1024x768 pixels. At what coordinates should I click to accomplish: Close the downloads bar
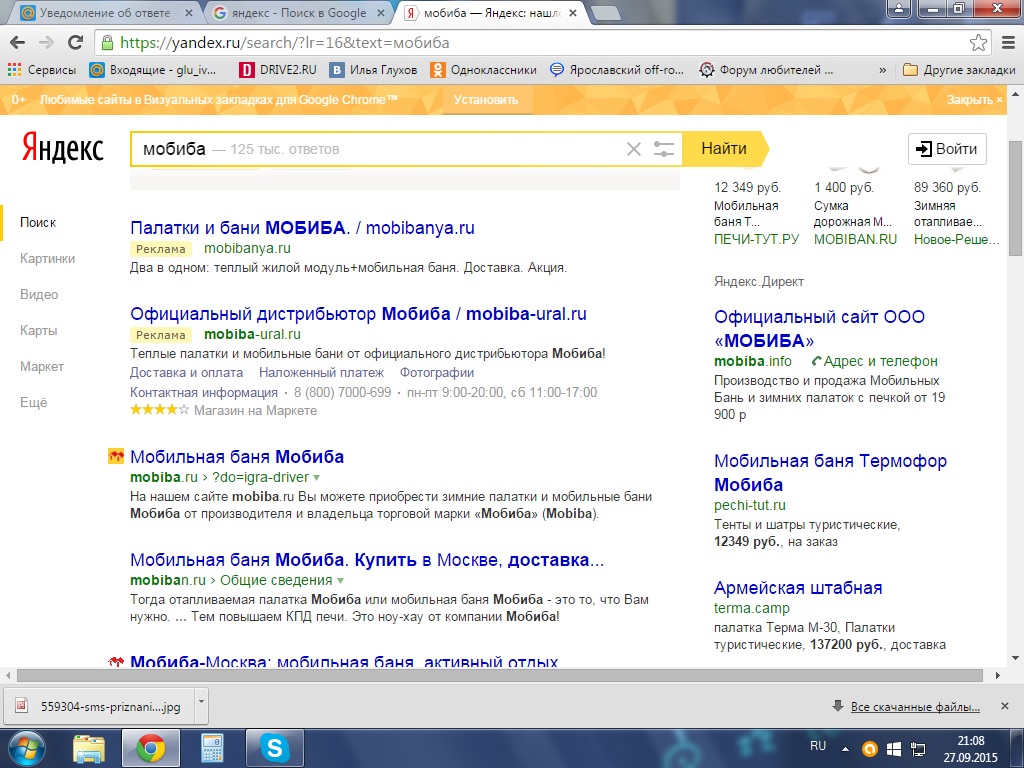(x=1005, y=706)
